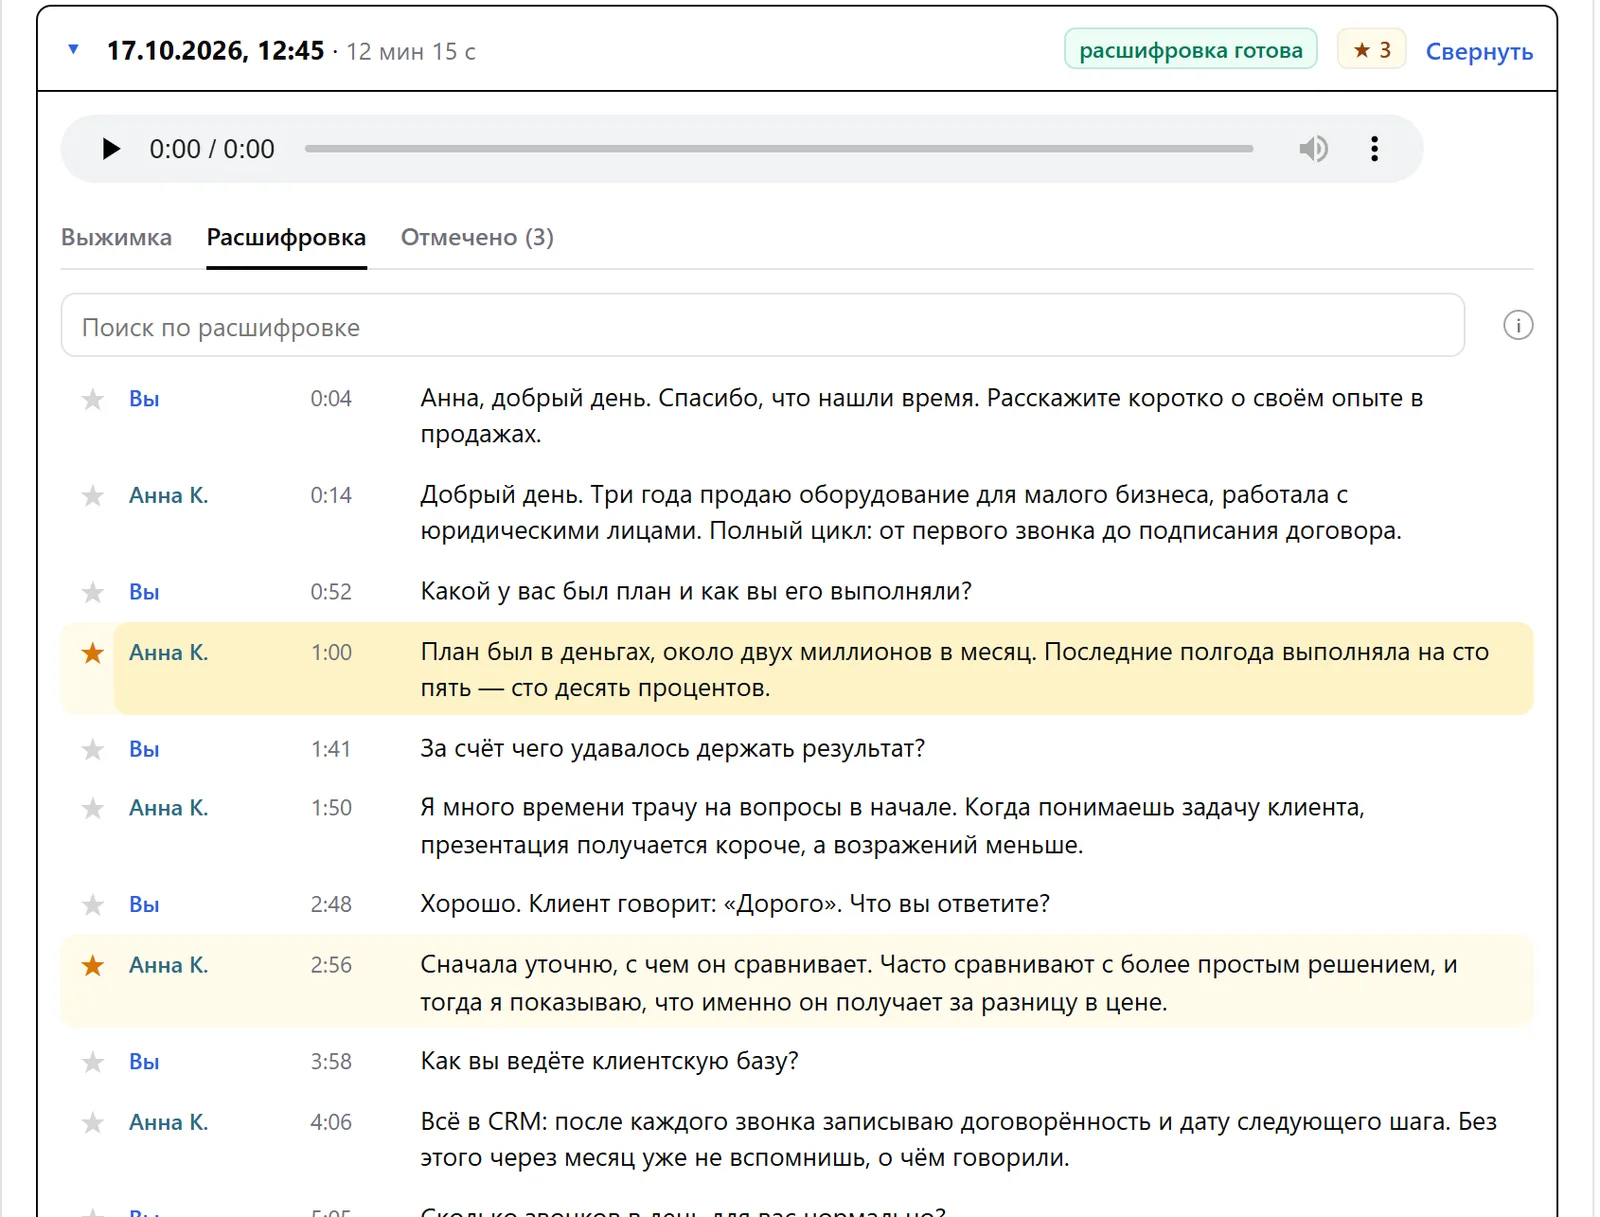Click text 'Как вы ведёте клиентскую базу?'
The height and width of the screenshot is (1217, 1600).
pyautogui.click(x=609, y=1061)
